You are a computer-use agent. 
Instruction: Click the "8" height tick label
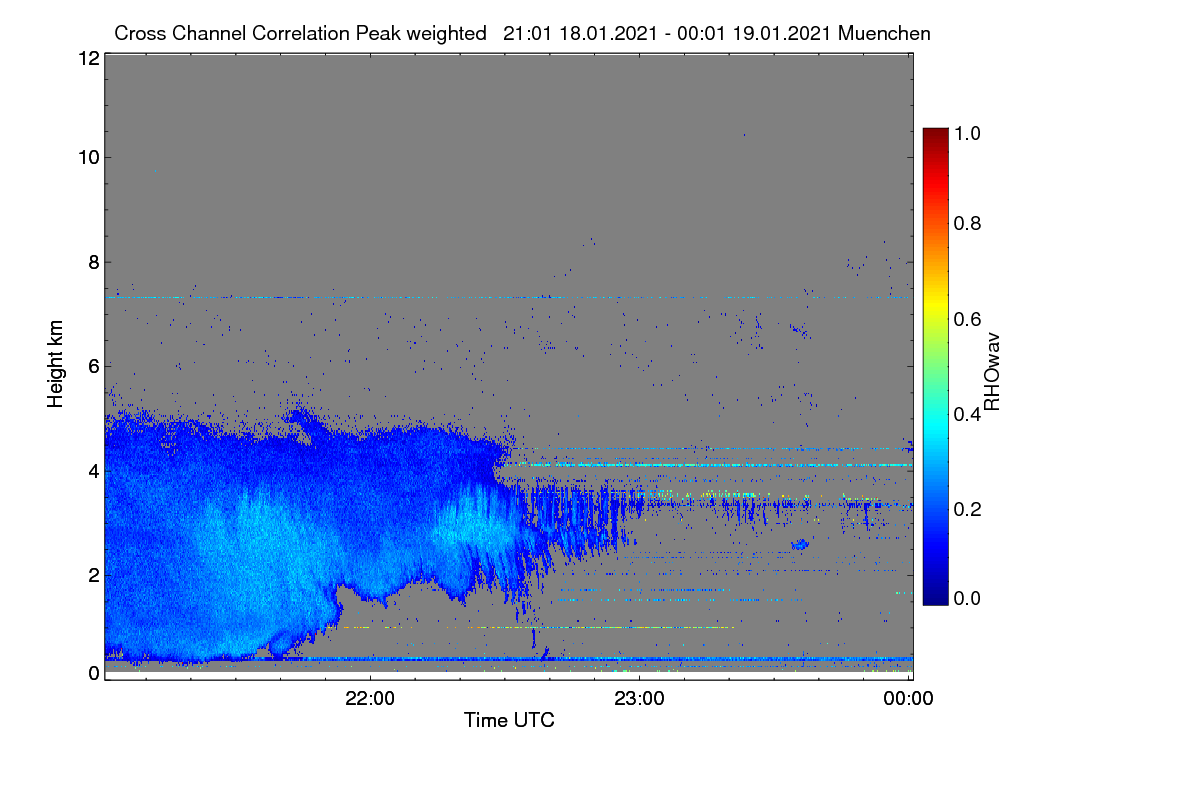coord(92,262)
